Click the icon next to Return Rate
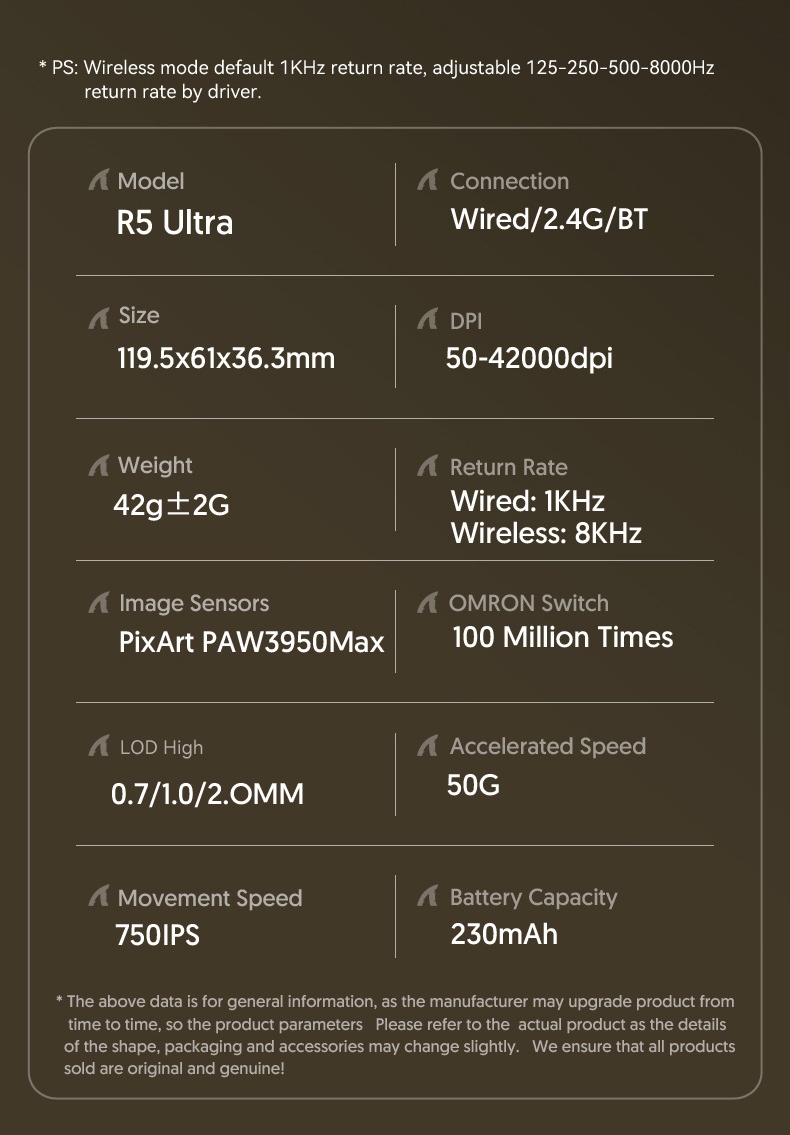The width and height of the screenshot is (790, 1135). click(428, 466)
